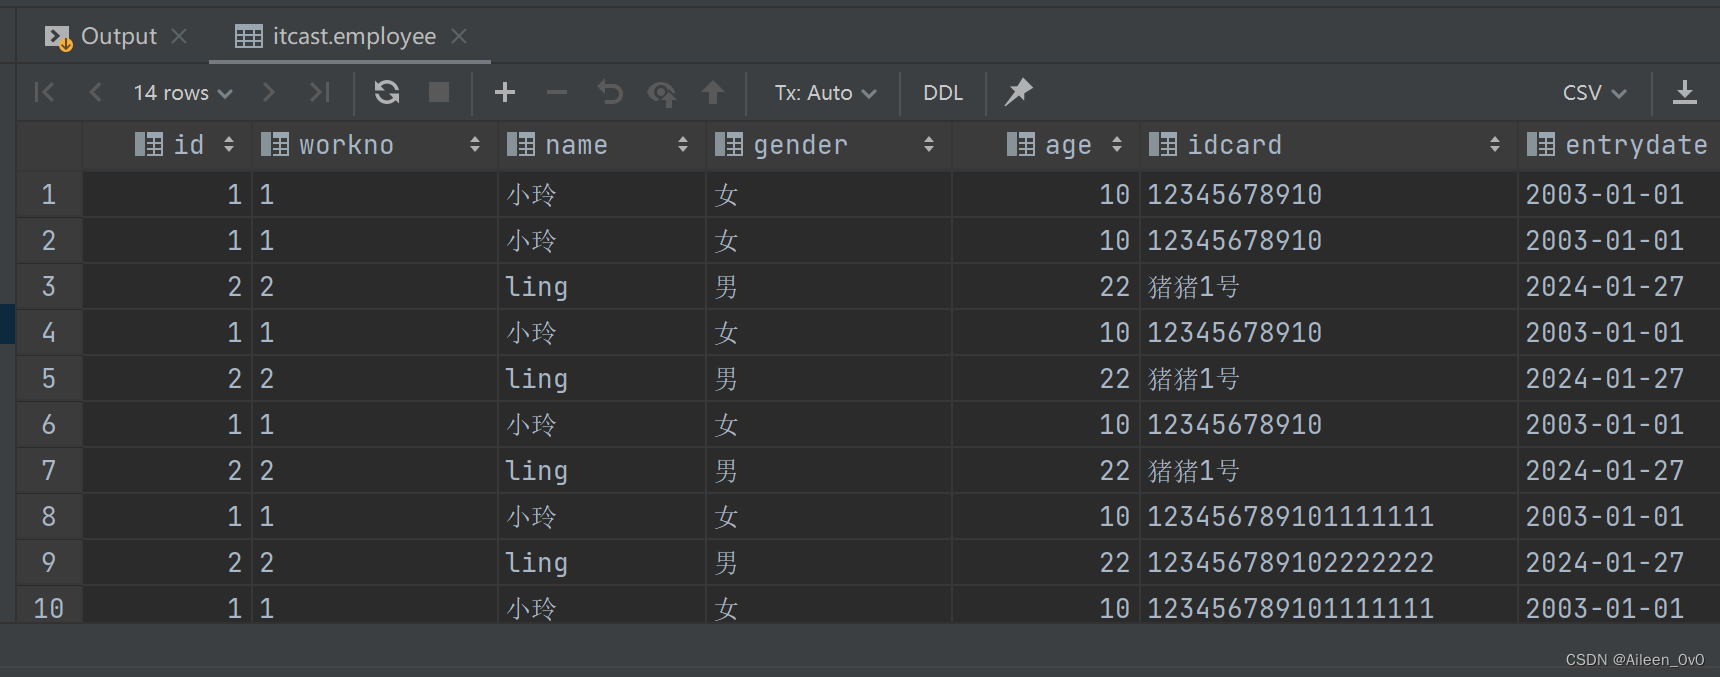Show the table DDL
Viewport: 1720px width, 677px height.
[x=942, y=93]
